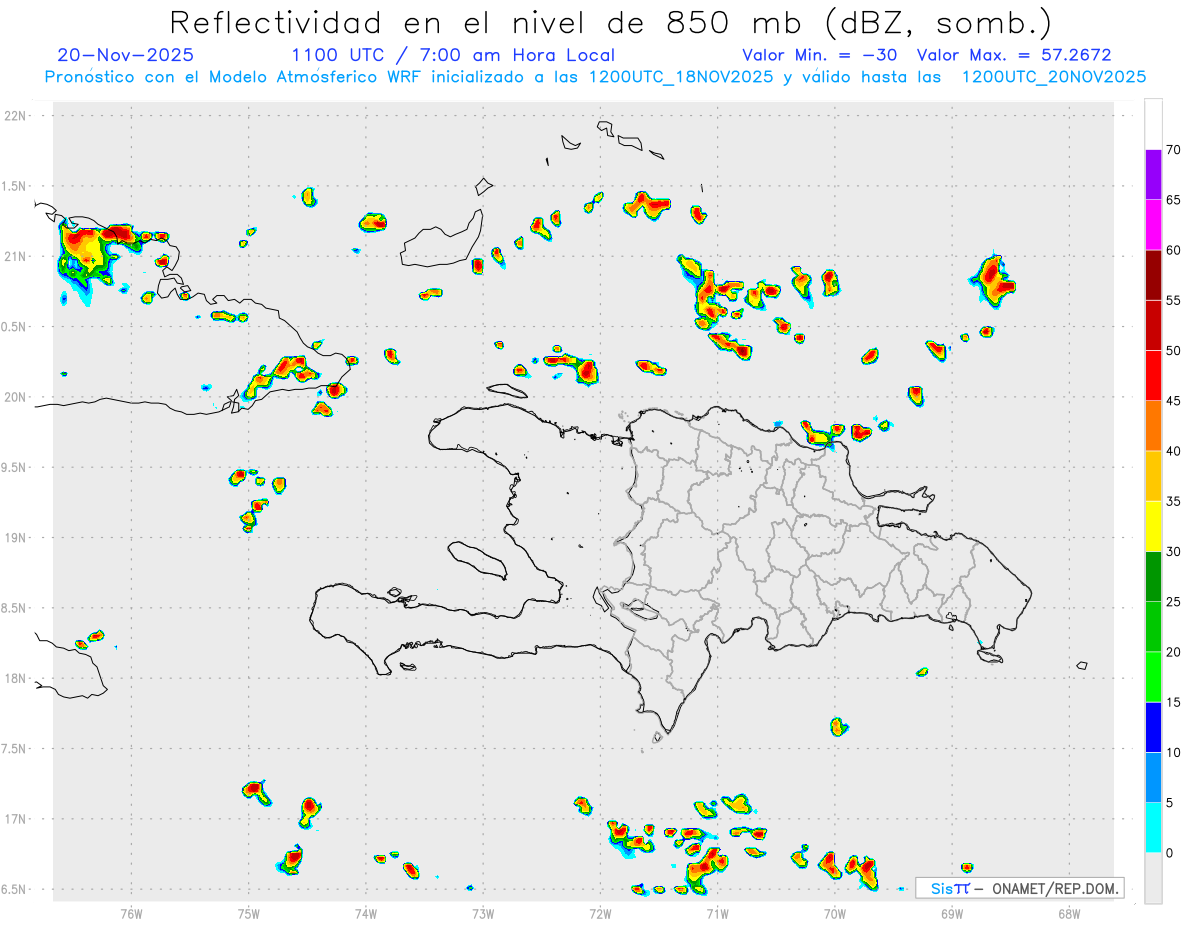This screenshot has width=1200, height=927.
Task: Select the medium-green 20–25 dBZ legend band
Action: coord(1153,627)
